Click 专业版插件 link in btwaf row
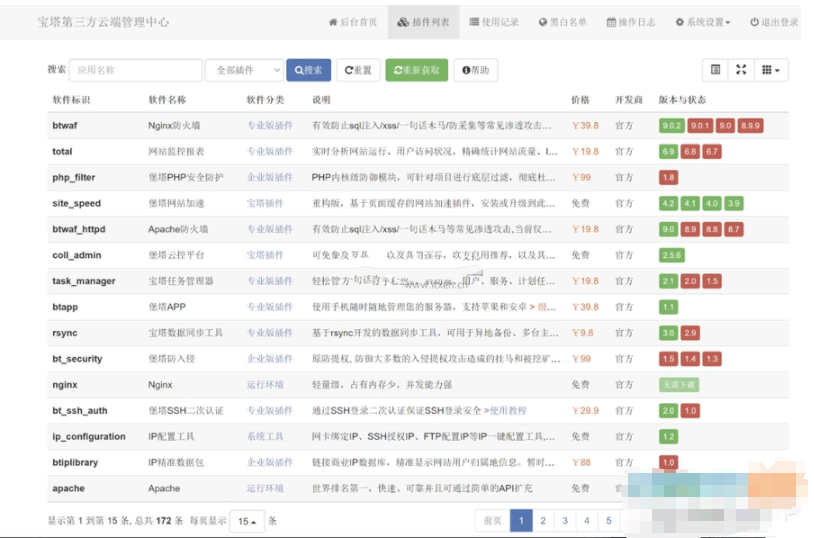Viewport: 814px width, 538px height. 270,126
